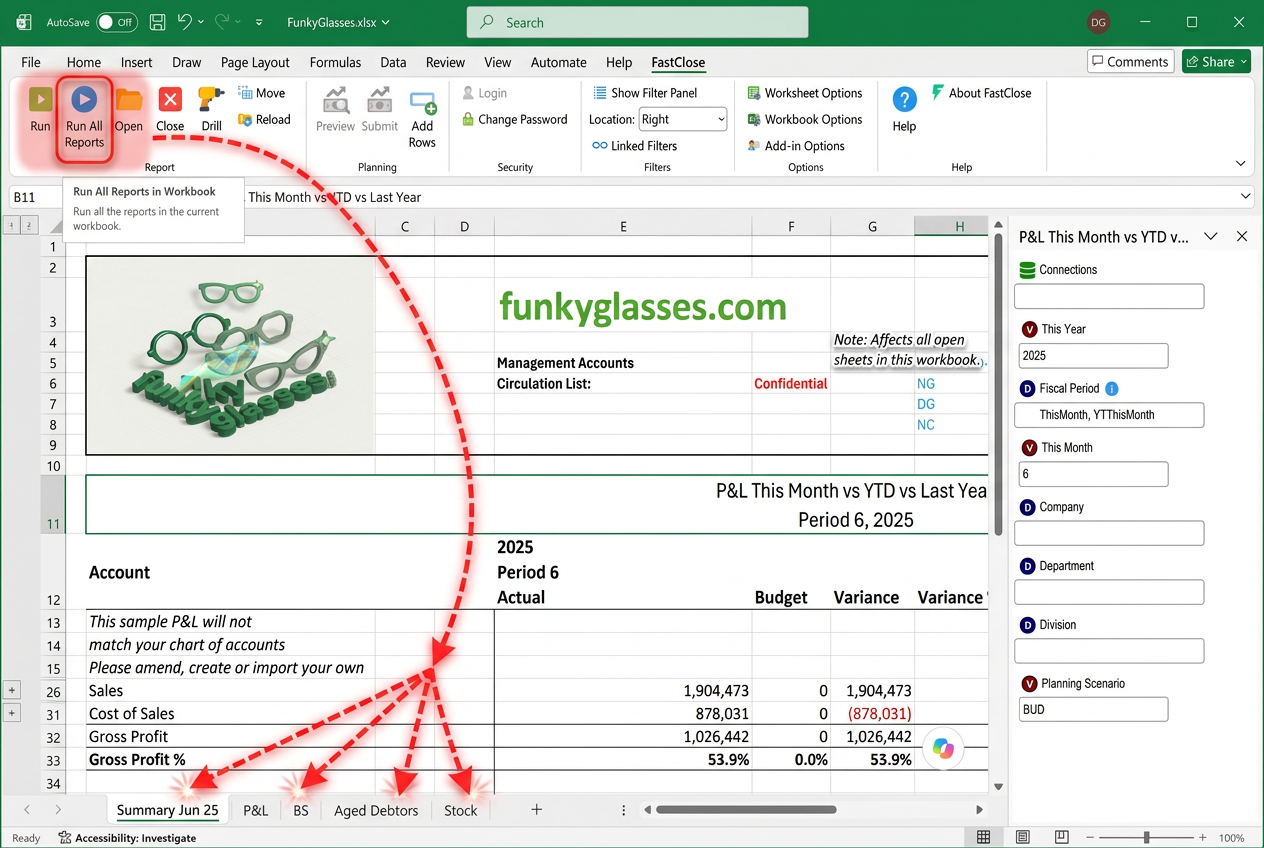Toggle the AutoSave switch
This screenshot has height=848, width=1264.
coord(117,22)
